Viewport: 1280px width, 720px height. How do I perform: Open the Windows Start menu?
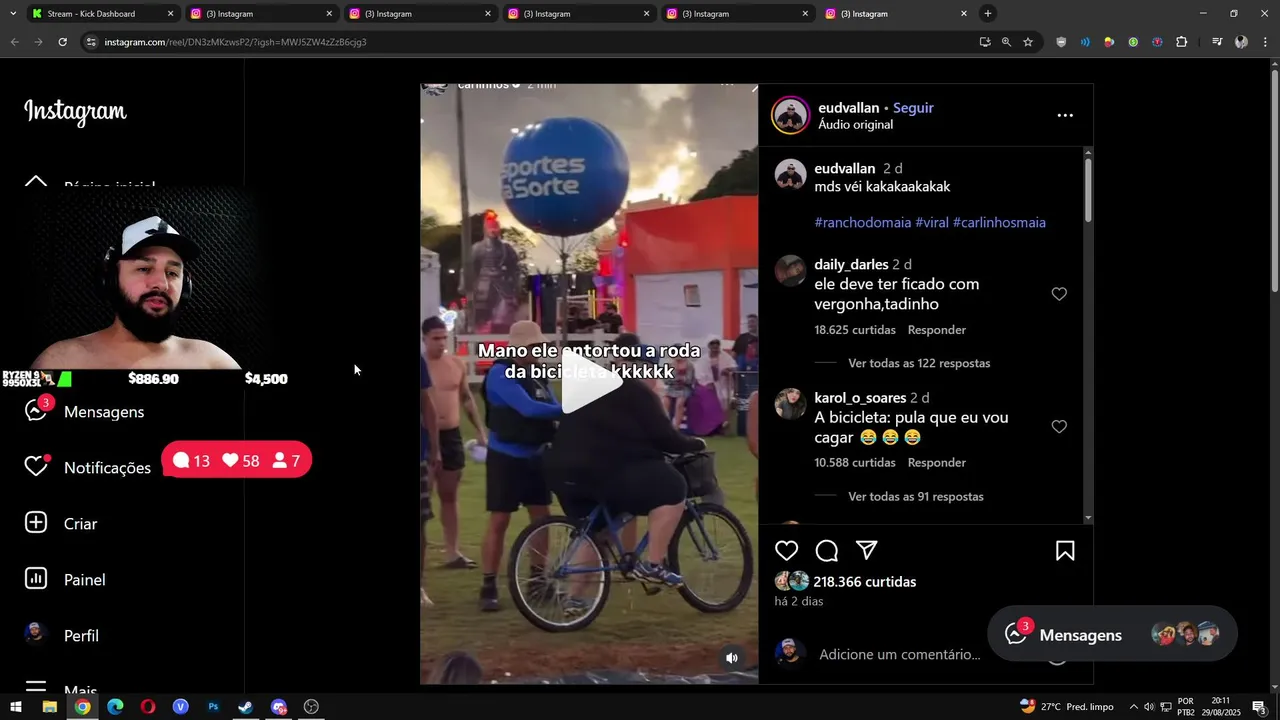[16, 707]
